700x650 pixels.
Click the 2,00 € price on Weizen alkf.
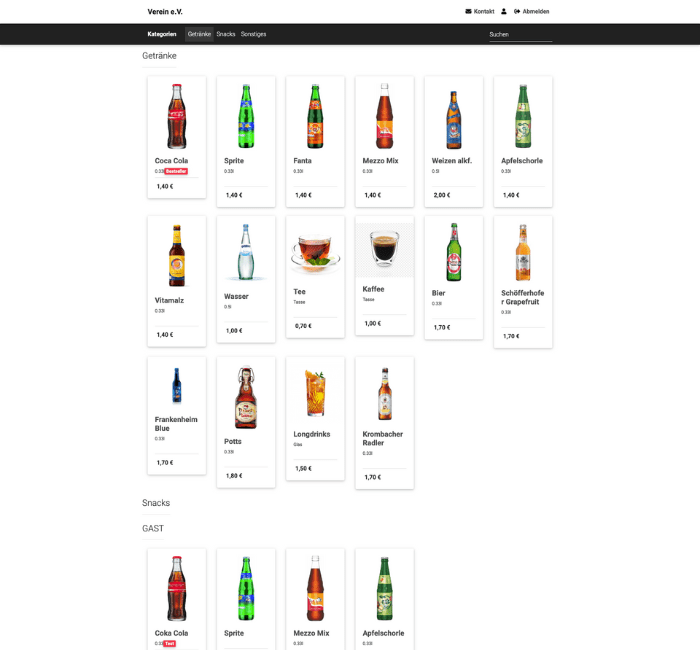(x=442, y=195)
